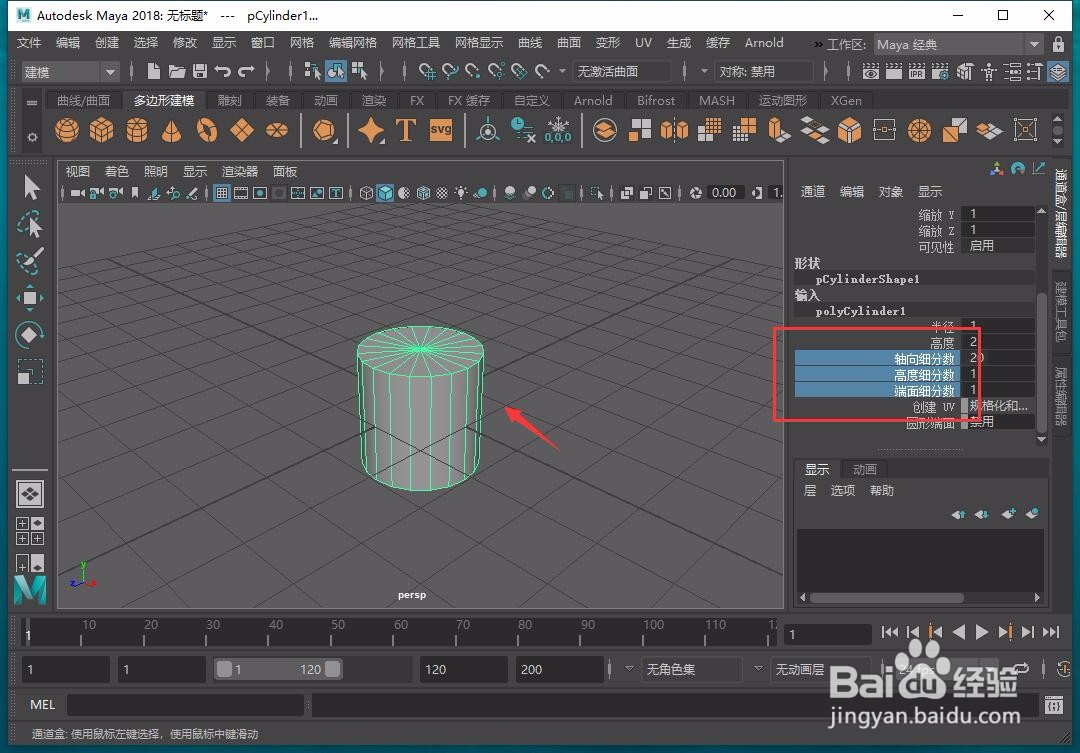Toggle use all lights in viewport
Viewport: 1080px width, 753px height.
coord(461,193)
